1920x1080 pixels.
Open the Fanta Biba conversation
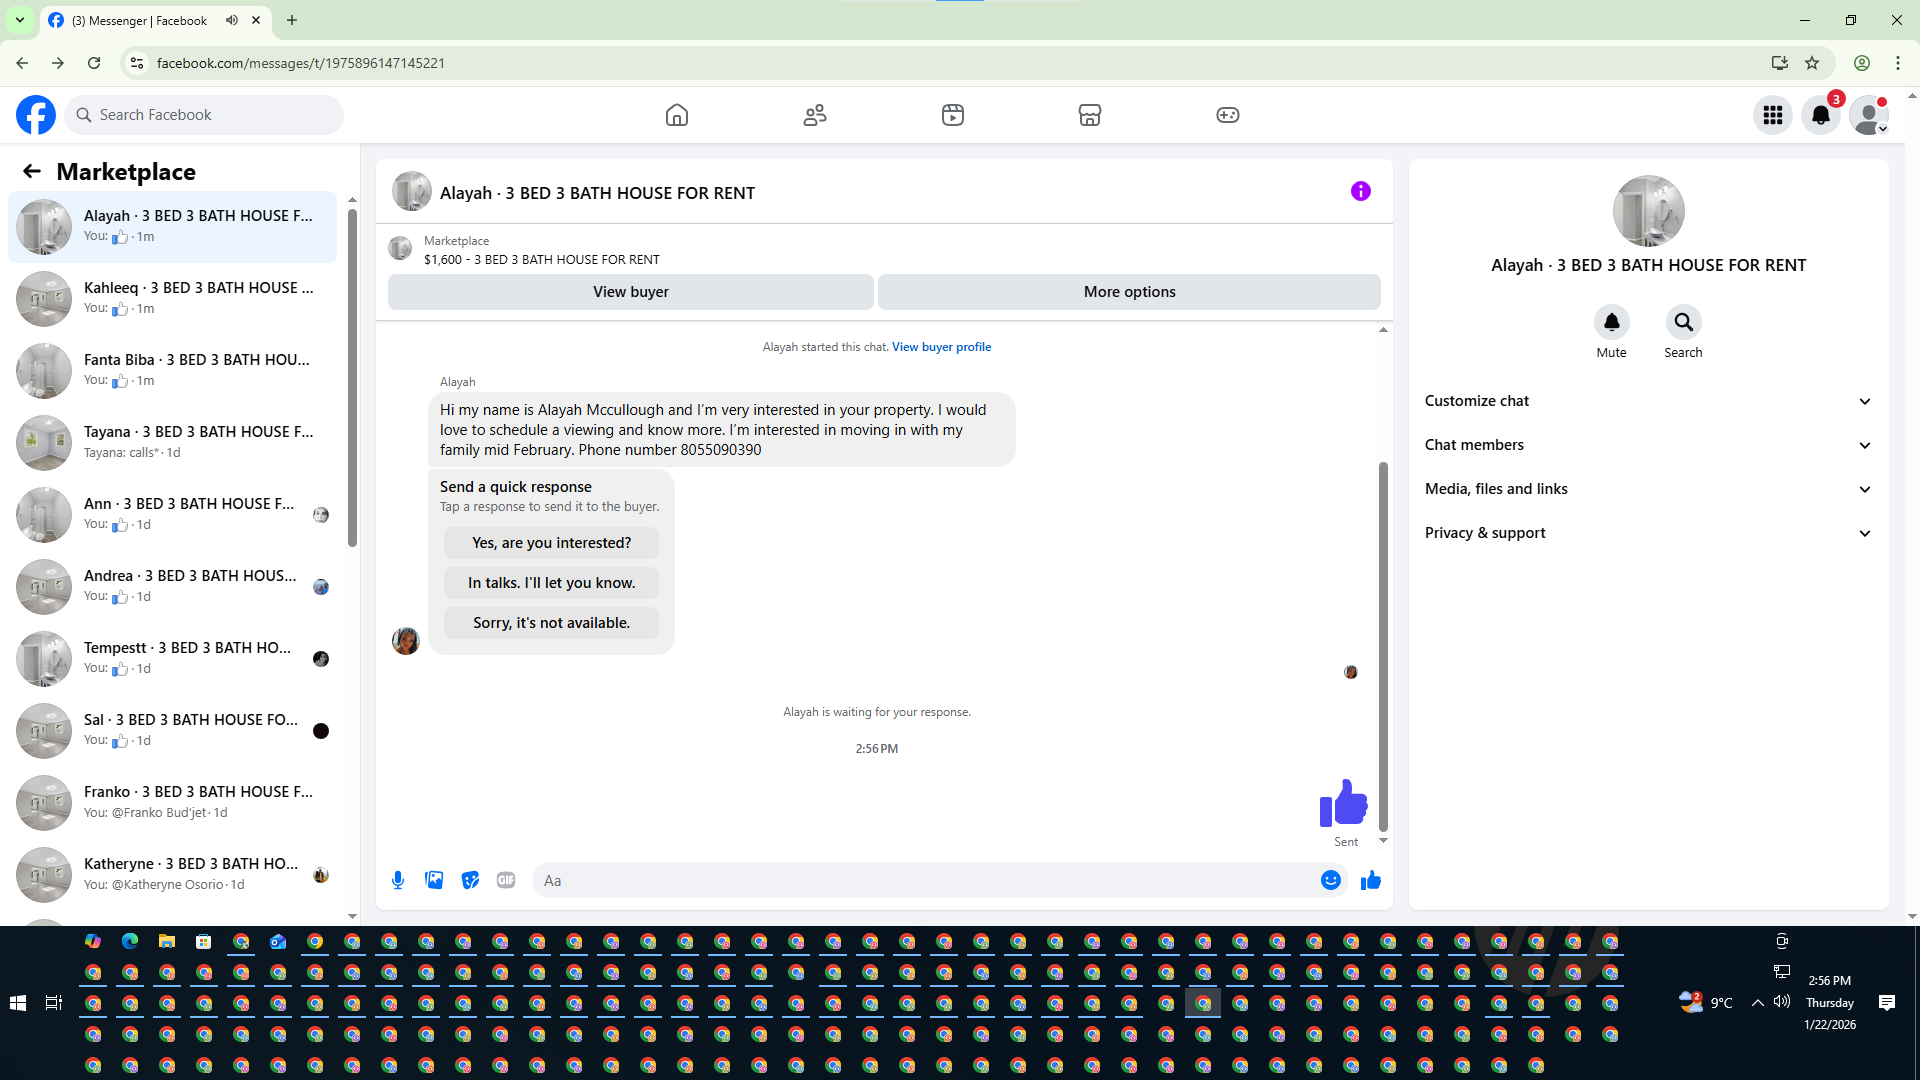click(172, 371)
